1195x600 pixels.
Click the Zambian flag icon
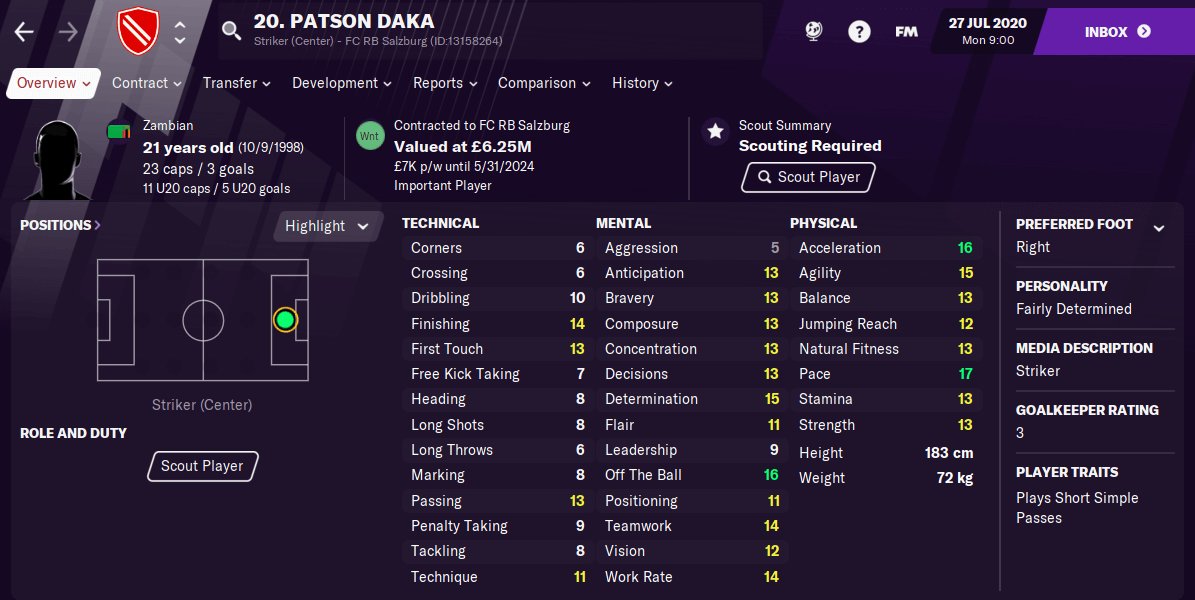pyautogui.click(x=119, y=132)
